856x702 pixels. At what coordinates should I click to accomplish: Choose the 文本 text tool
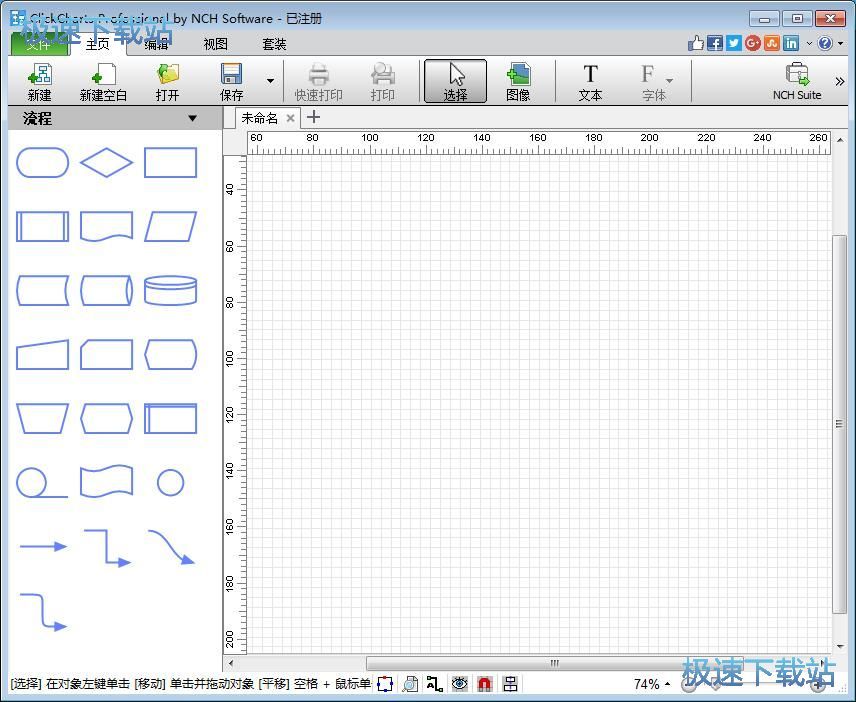point(590,82)
